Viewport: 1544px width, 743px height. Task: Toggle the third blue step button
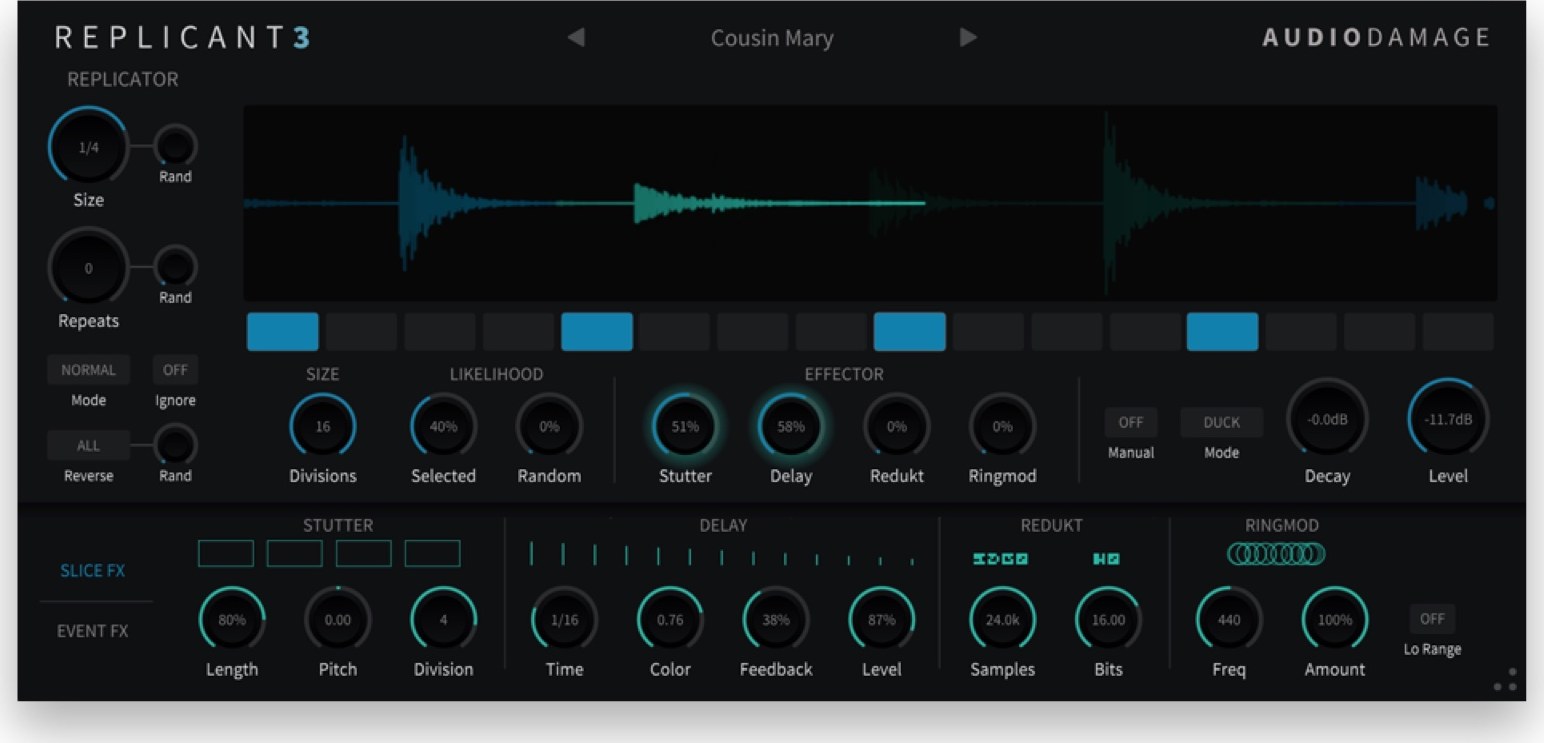pyautogui.click(x=910, y=331)
